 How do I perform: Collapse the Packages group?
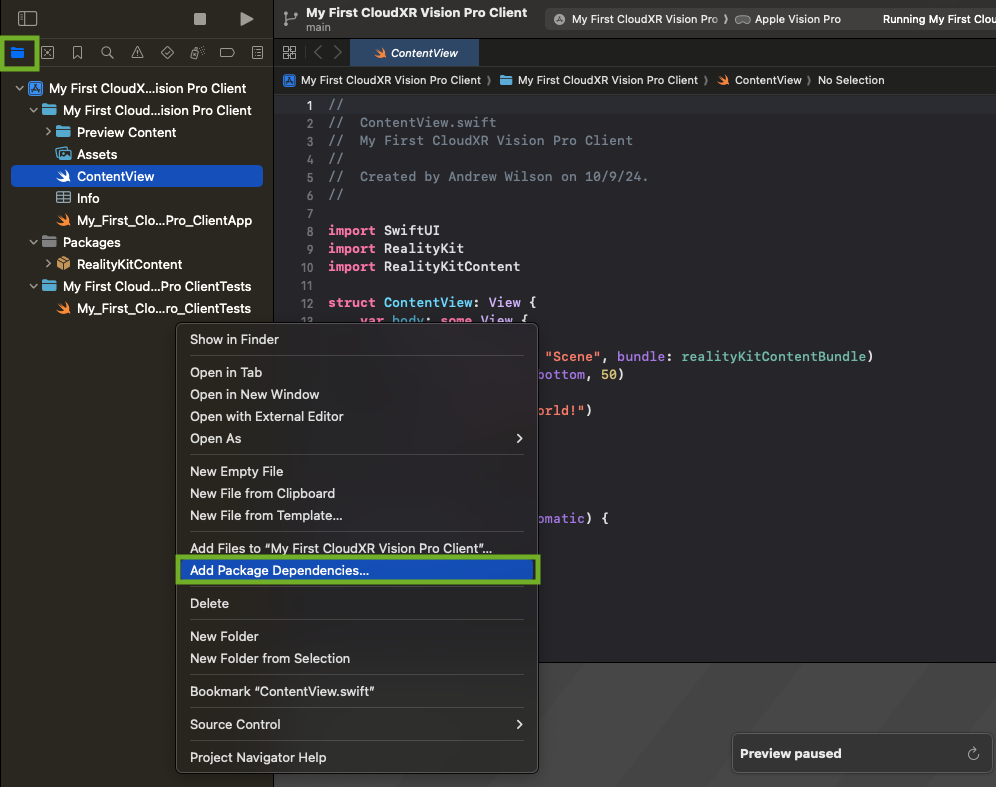[x=34, y=242]
